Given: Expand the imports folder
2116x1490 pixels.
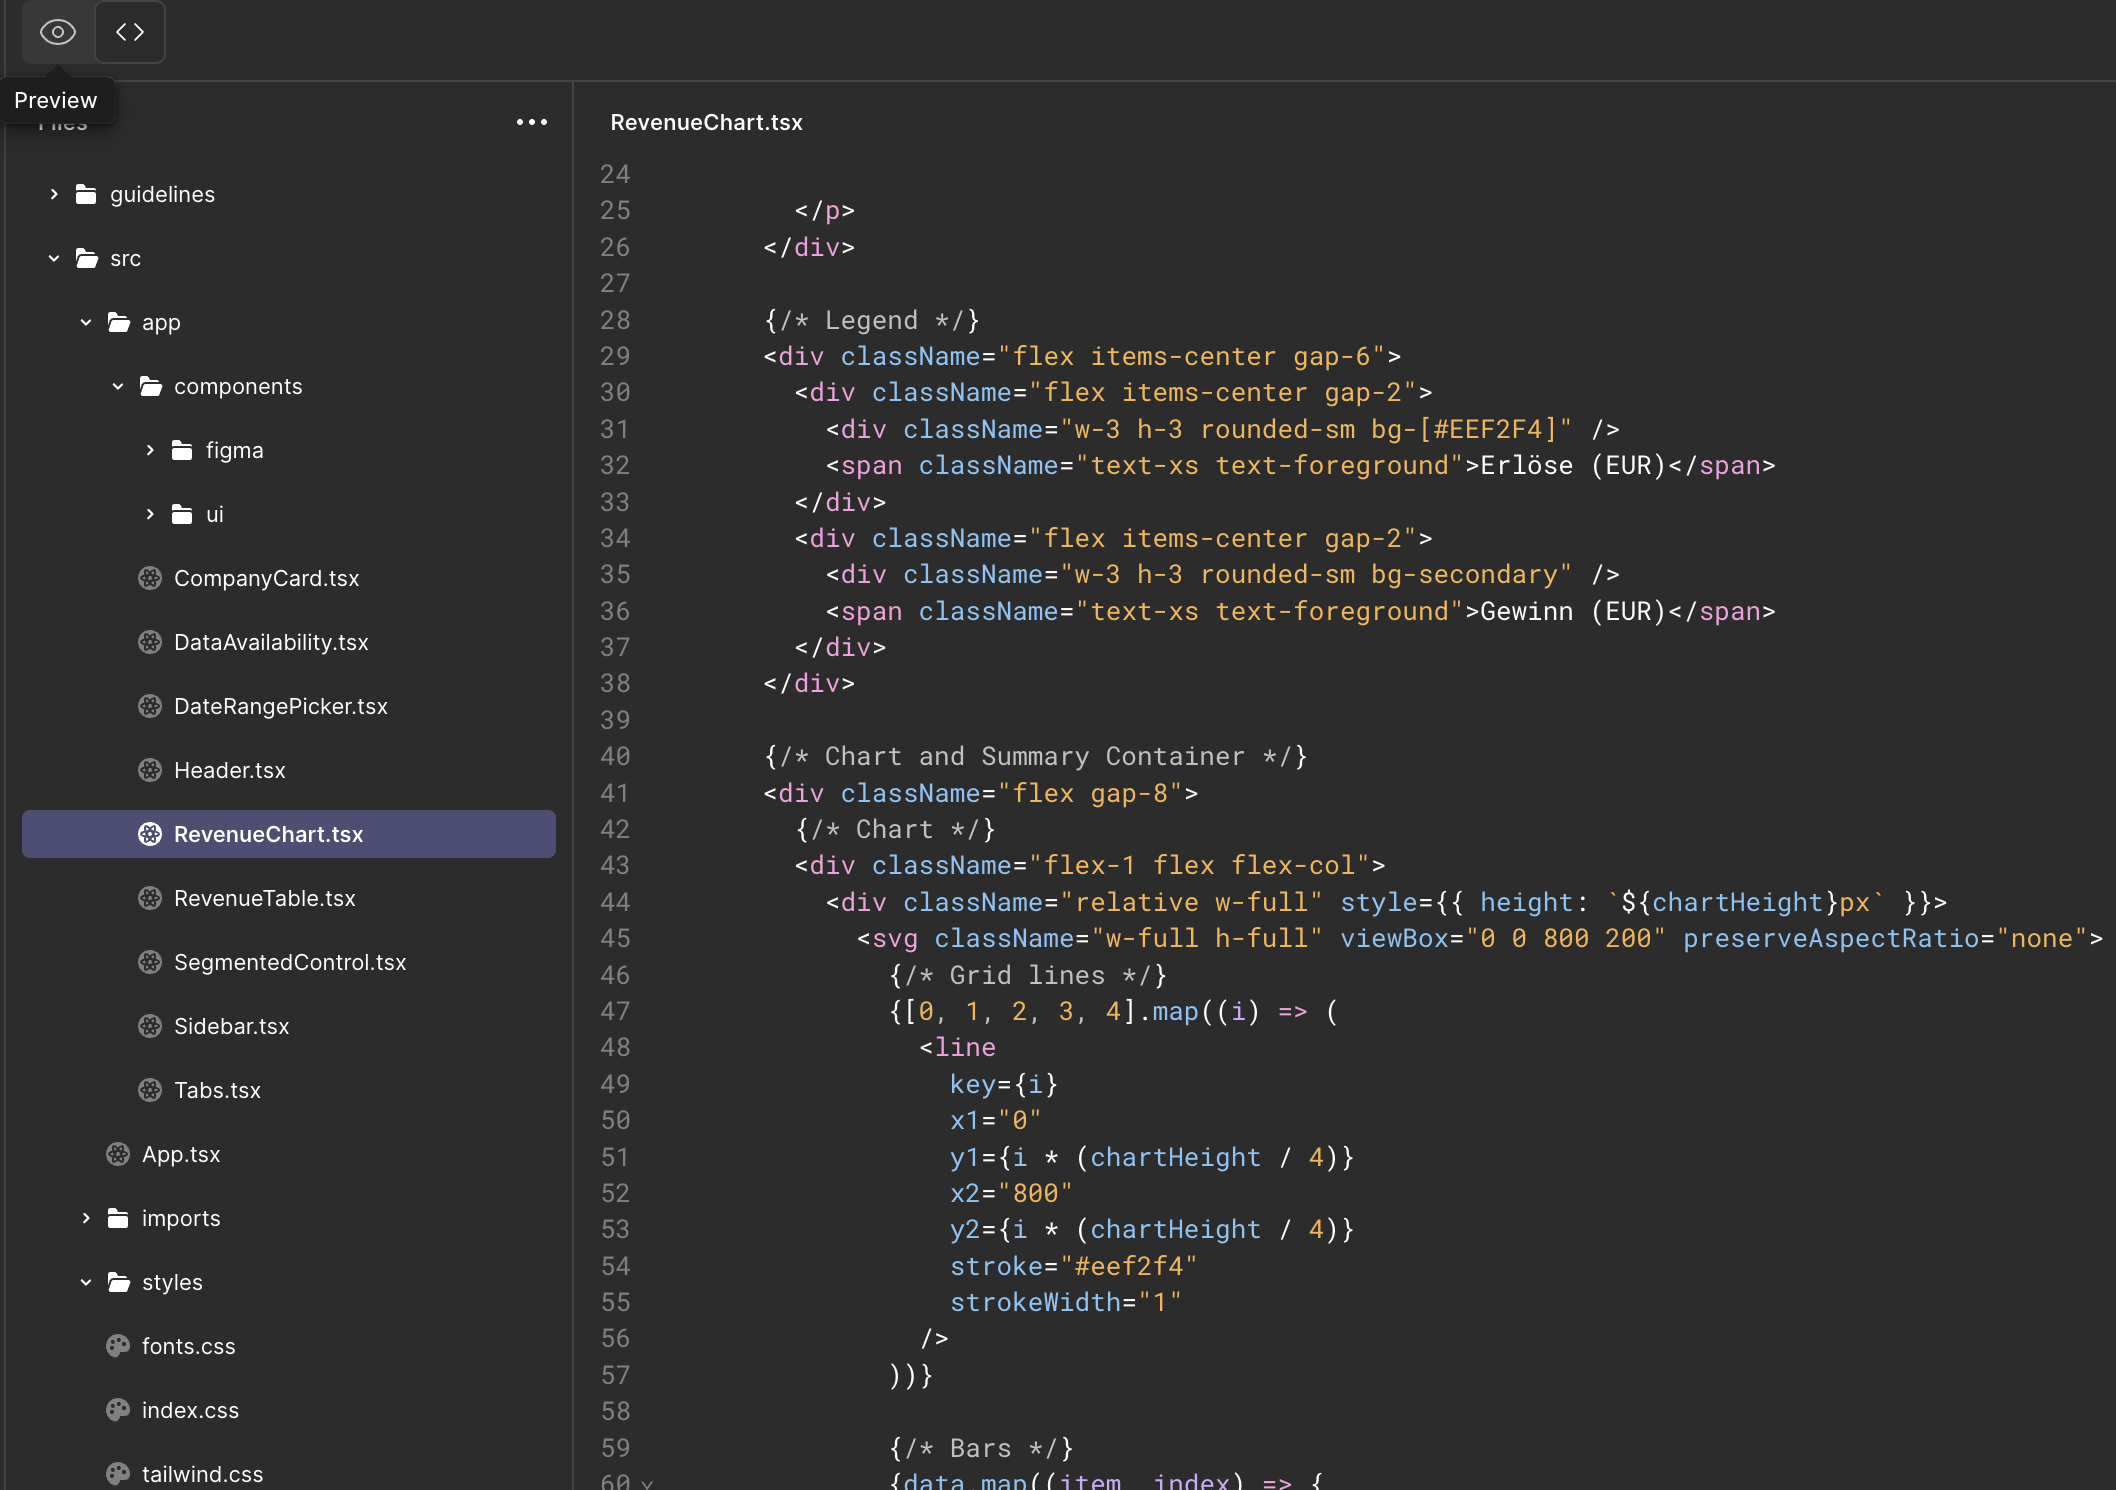Looking at the screenshot, I should (x=85, y=1218).
